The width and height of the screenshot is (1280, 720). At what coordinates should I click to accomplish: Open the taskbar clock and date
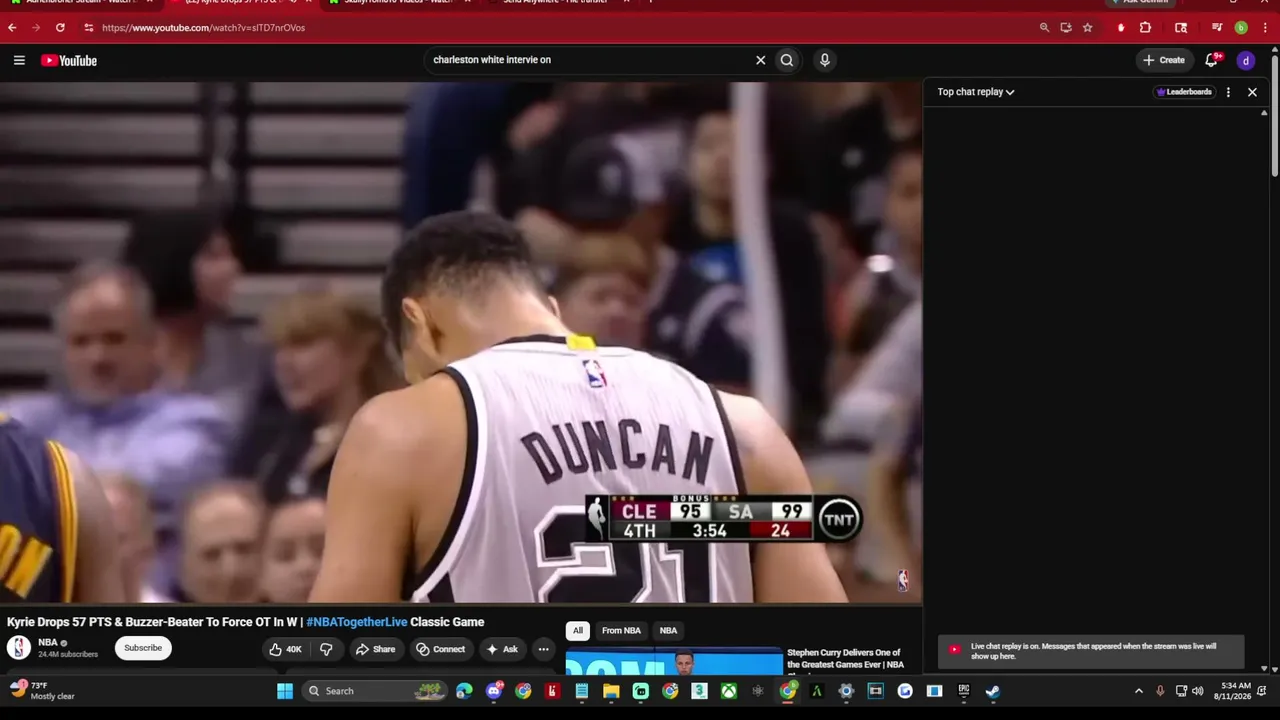click(x=1232, y=691)
